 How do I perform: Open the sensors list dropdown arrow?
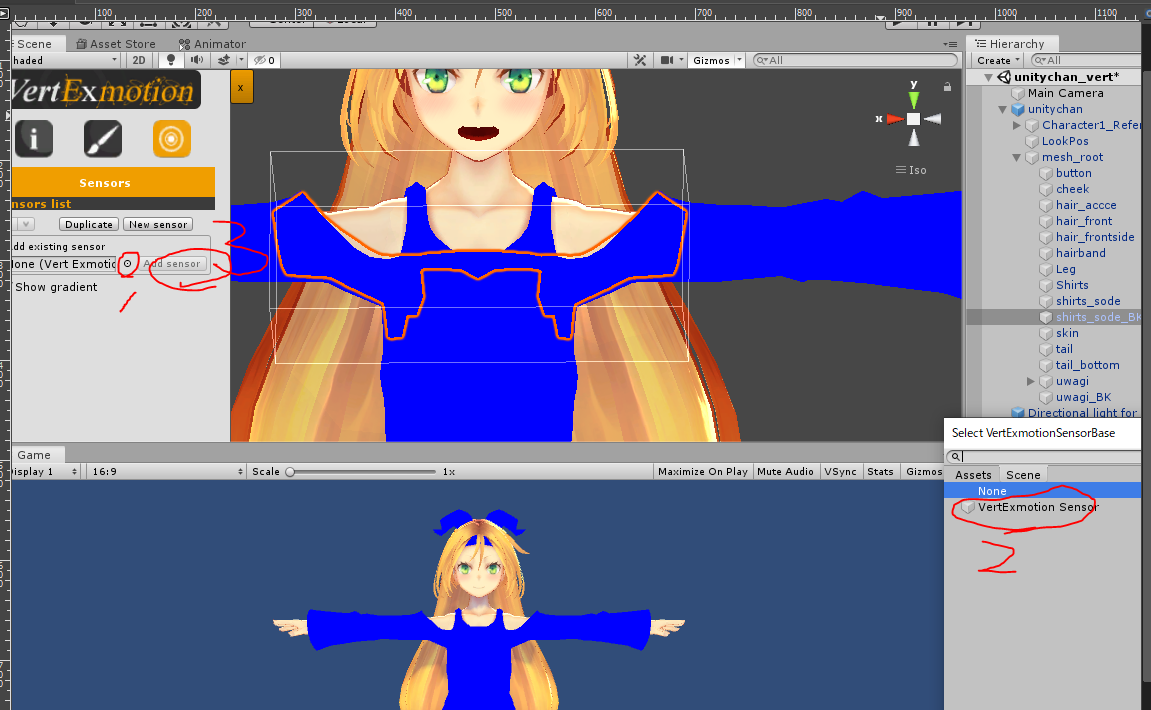pos(26,225)
